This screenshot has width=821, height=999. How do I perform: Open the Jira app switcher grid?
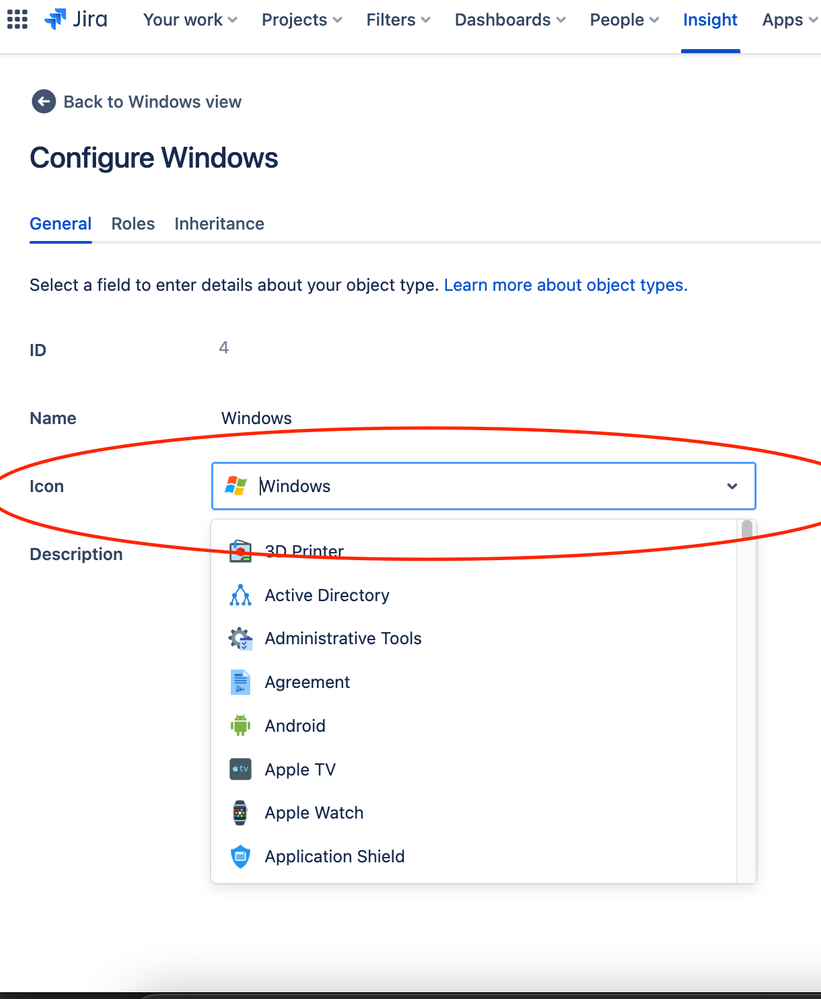pos(17,19)
